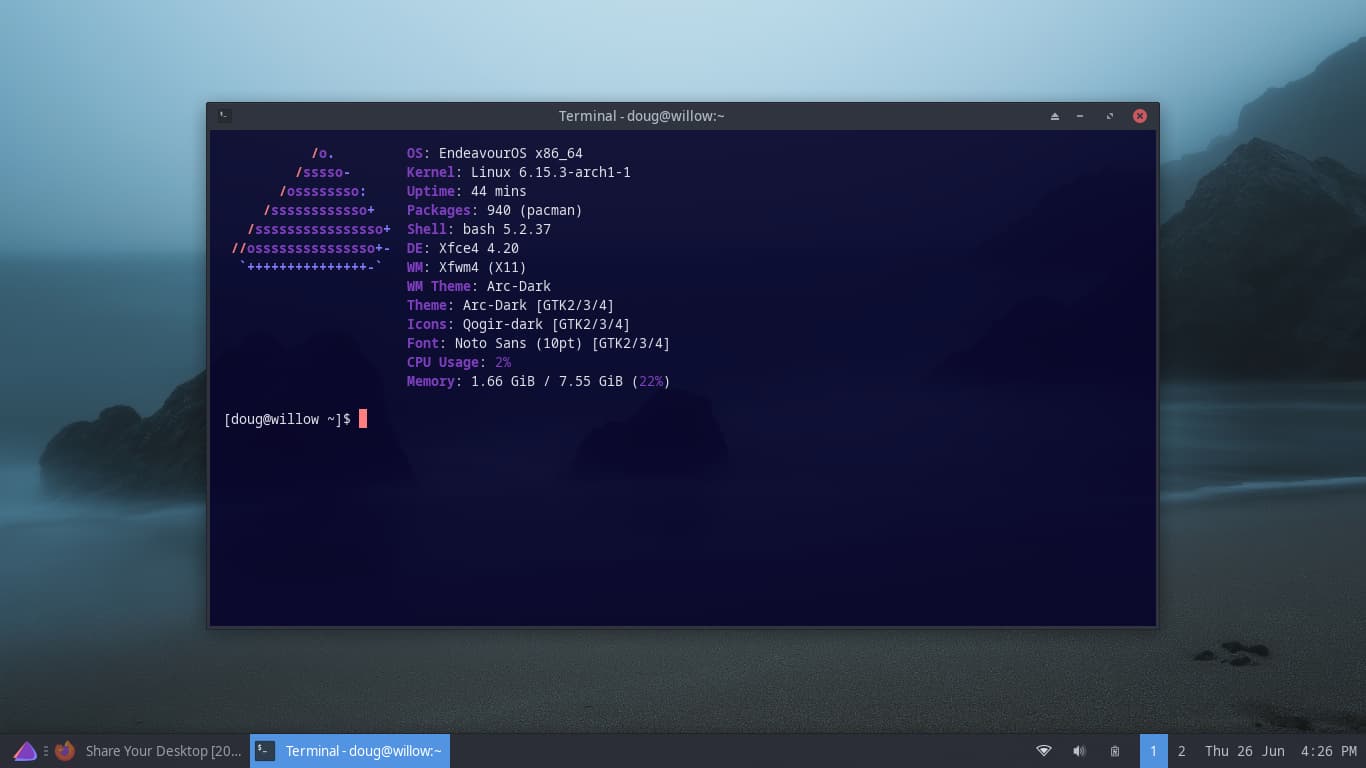Close the Terminal with the red button
The image size is (1366, 768).
1139,116
